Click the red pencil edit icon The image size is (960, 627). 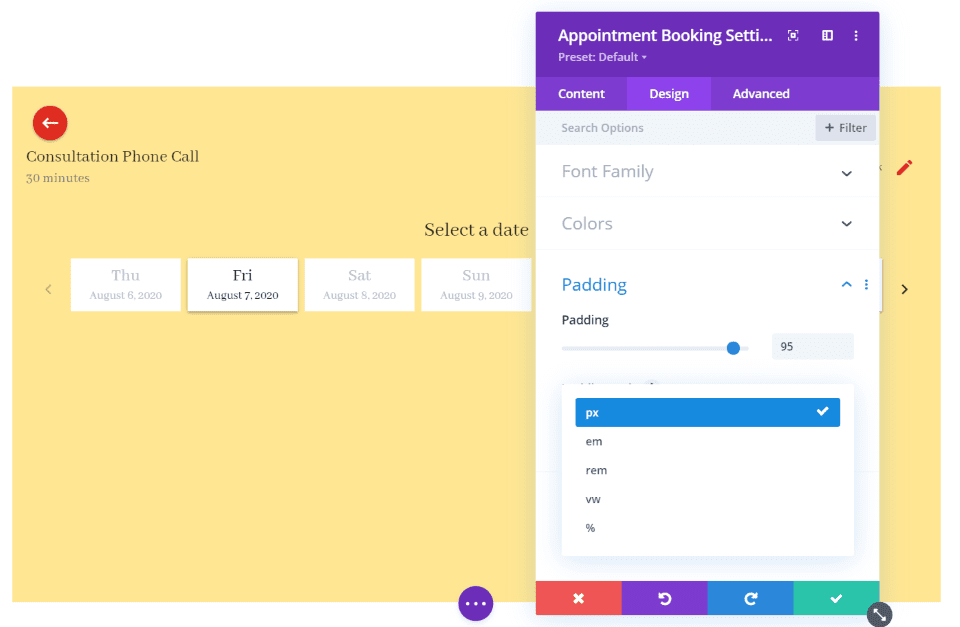905,168
